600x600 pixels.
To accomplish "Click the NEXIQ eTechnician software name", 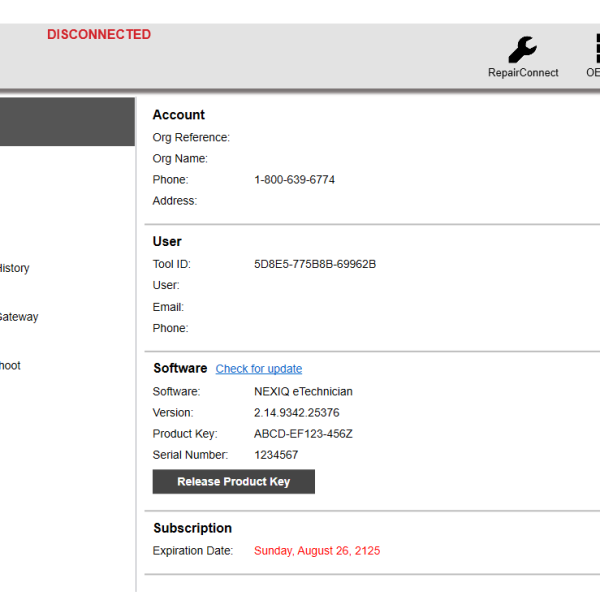I will pyautogui.click(x=303, y=392).
